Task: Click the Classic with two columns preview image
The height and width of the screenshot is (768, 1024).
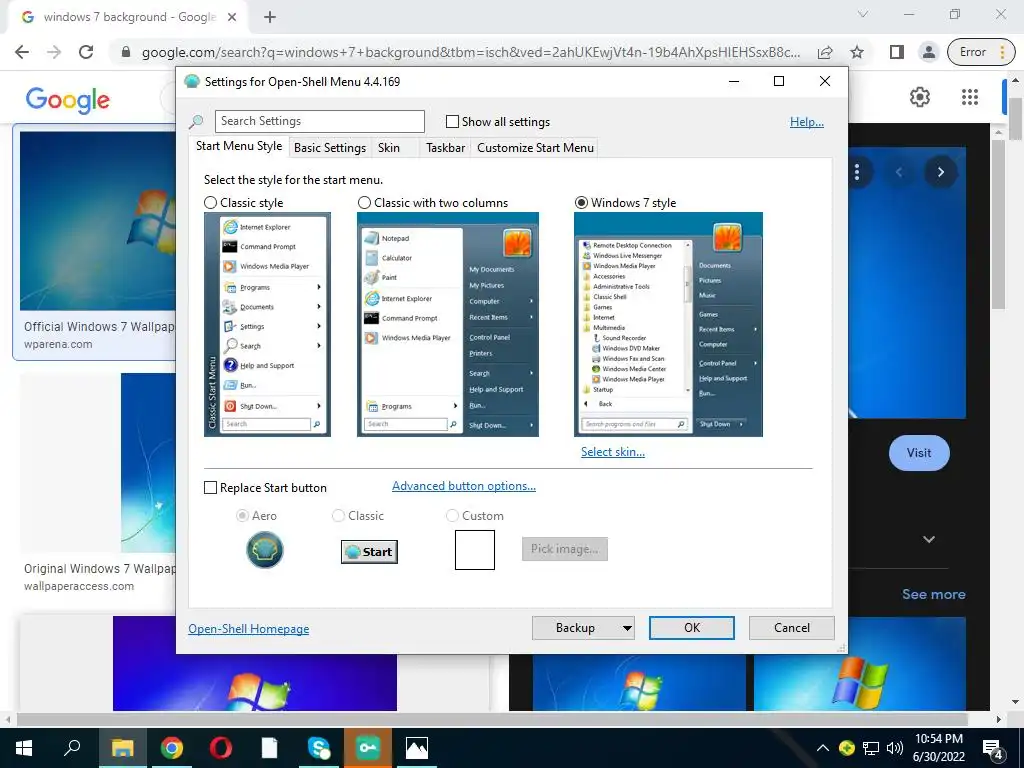Action: 447,325
